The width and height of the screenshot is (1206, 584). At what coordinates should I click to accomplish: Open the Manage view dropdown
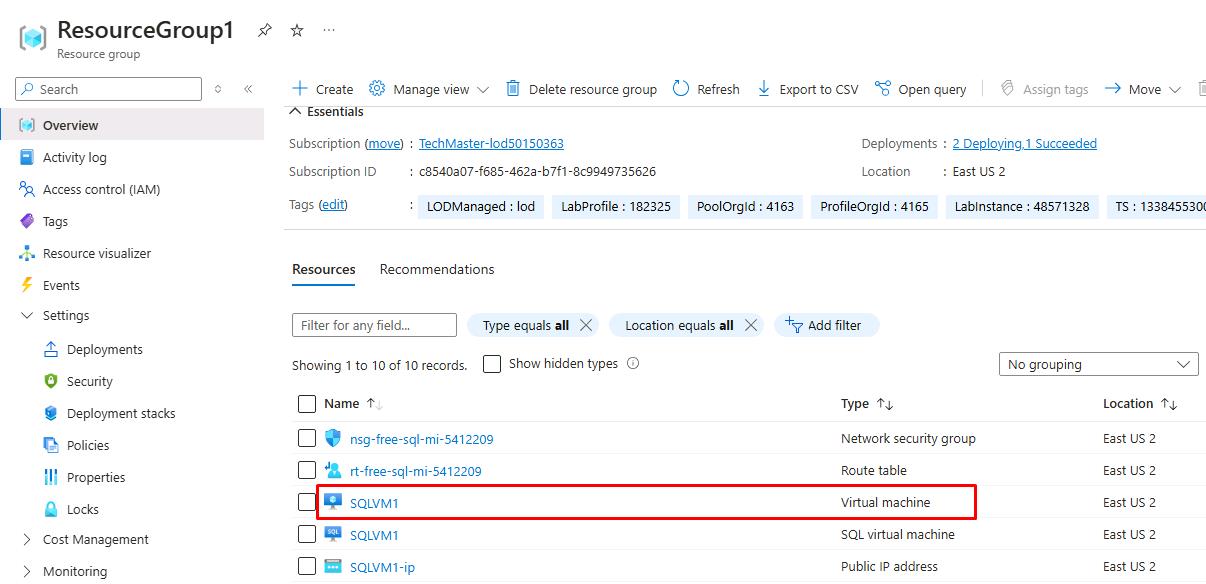coord(429,89)
